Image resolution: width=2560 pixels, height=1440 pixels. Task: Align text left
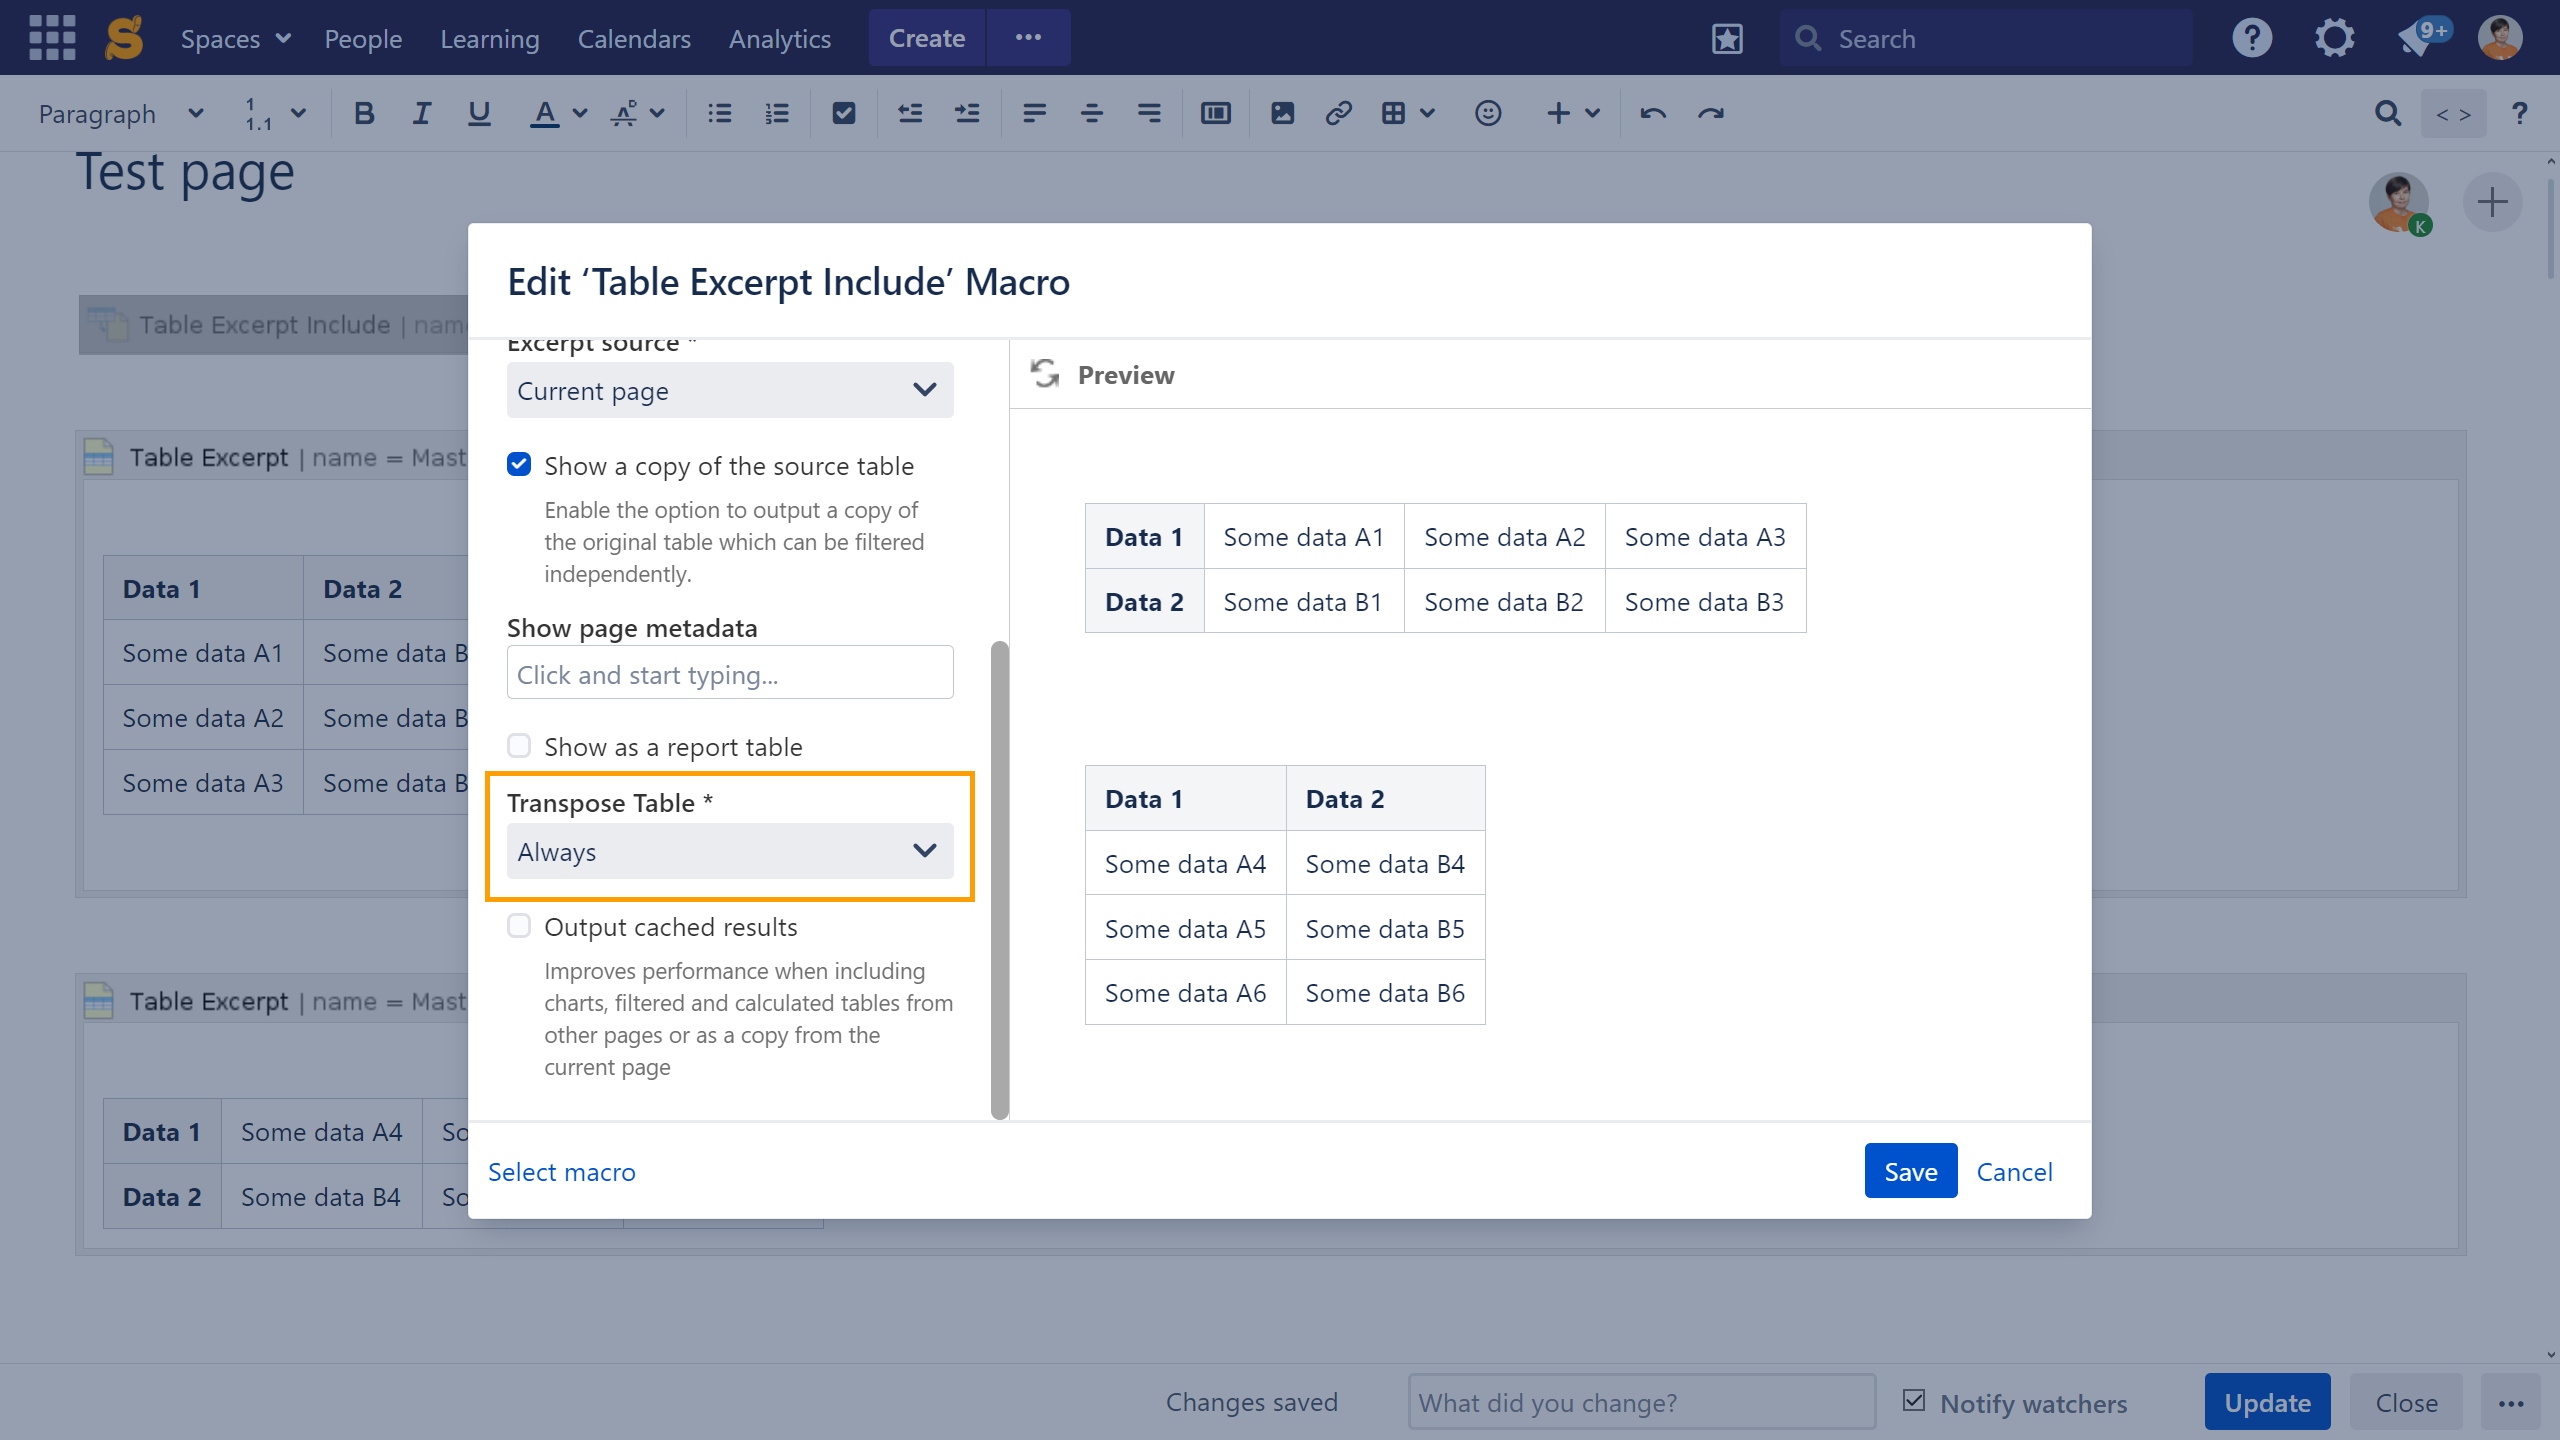click(1034, 113)
